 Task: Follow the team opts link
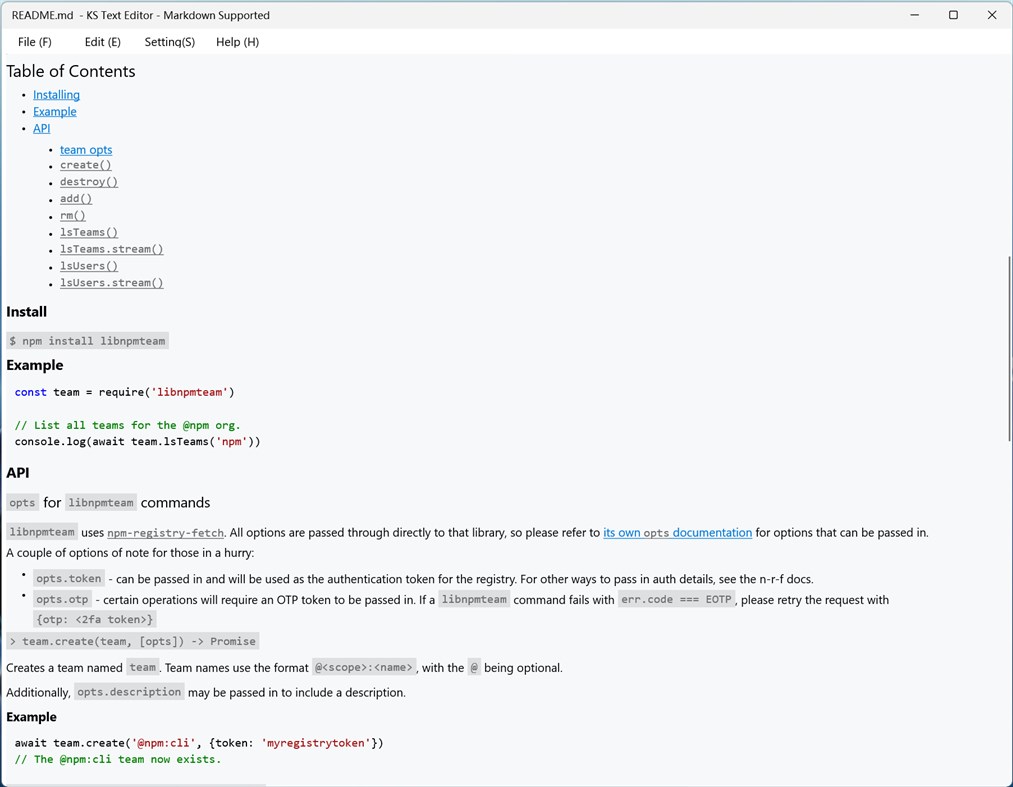point(85,149)
